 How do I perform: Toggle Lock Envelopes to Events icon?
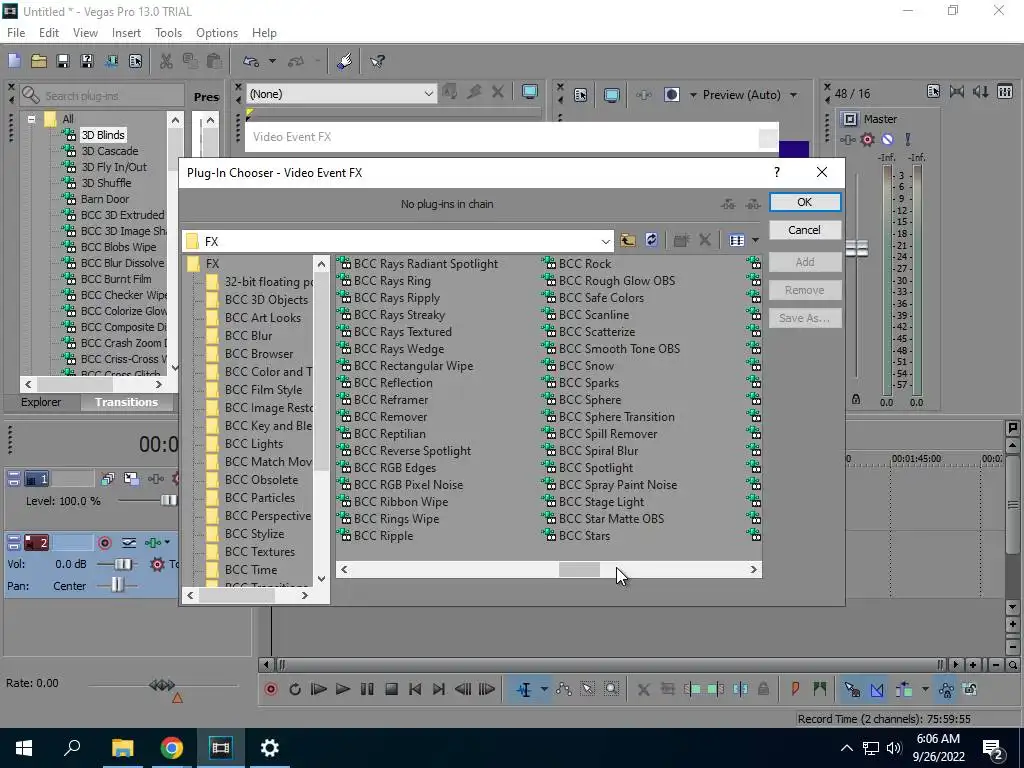[946, 690]
